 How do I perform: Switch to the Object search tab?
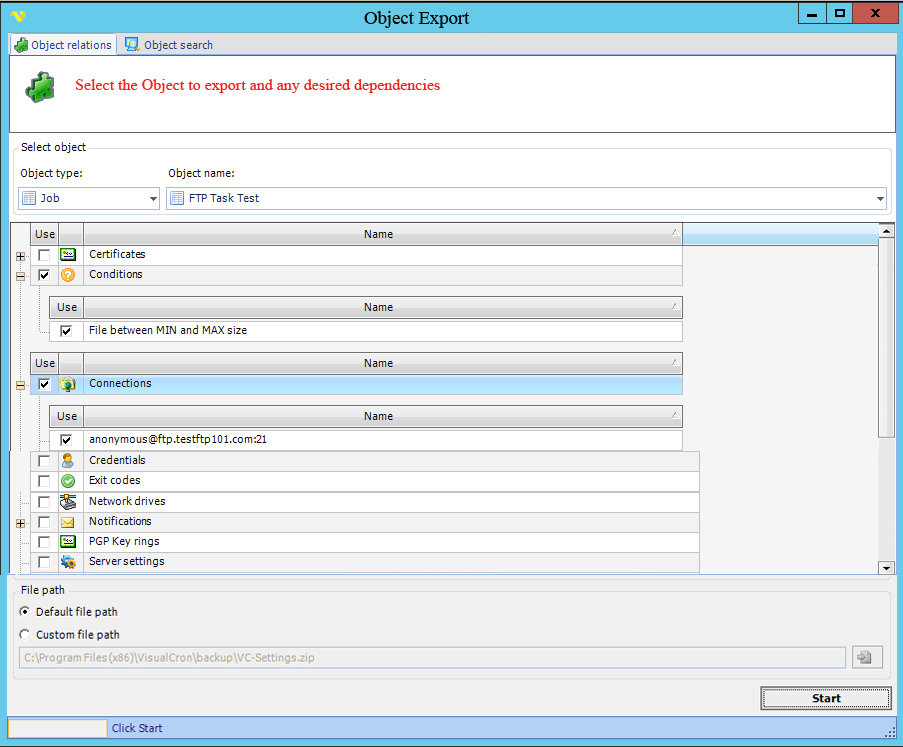pyautogui.click(x=169, y=45)
